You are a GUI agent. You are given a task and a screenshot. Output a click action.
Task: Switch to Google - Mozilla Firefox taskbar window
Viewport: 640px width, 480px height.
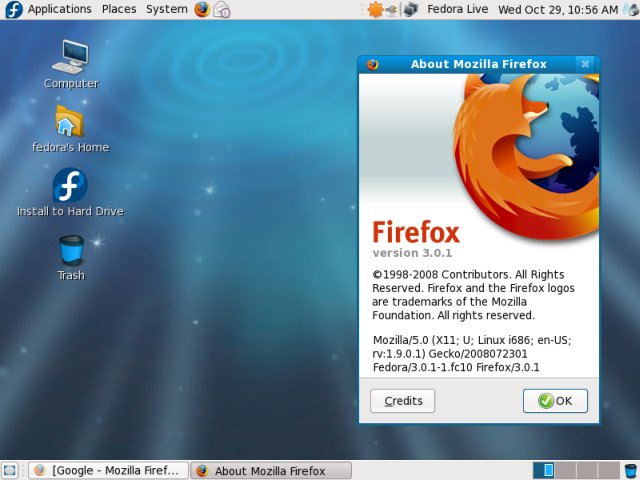pos(108,471)
